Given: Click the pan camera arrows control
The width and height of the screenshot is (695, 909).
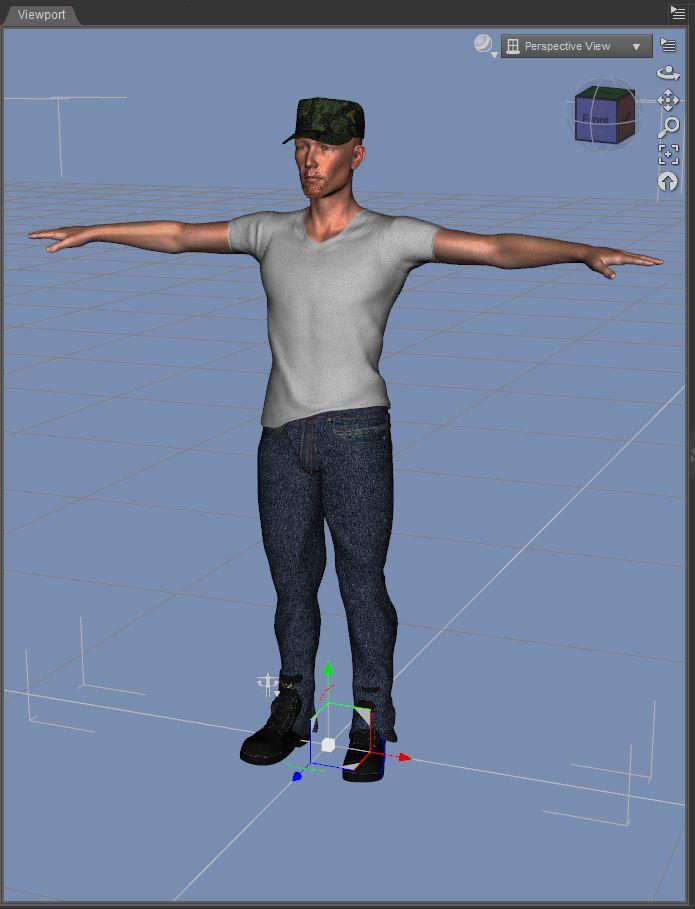Looking at the screenshot, I should click(x=668, y=100).
